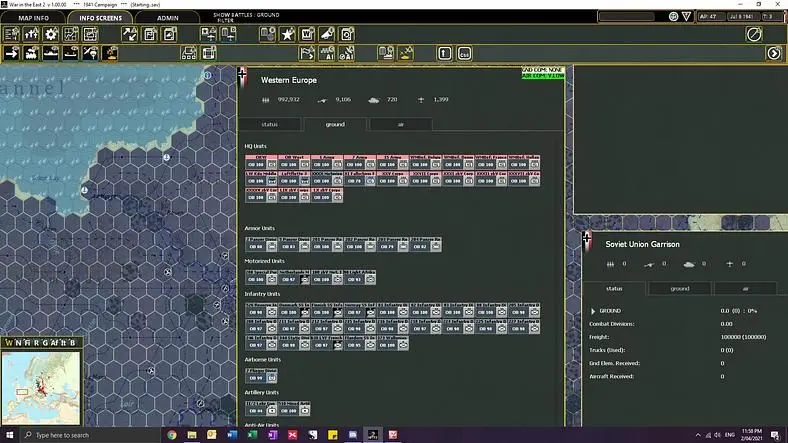Click the report page icon beside F document
The height and width of the screenshot is (443, 788).
point(169,34)
